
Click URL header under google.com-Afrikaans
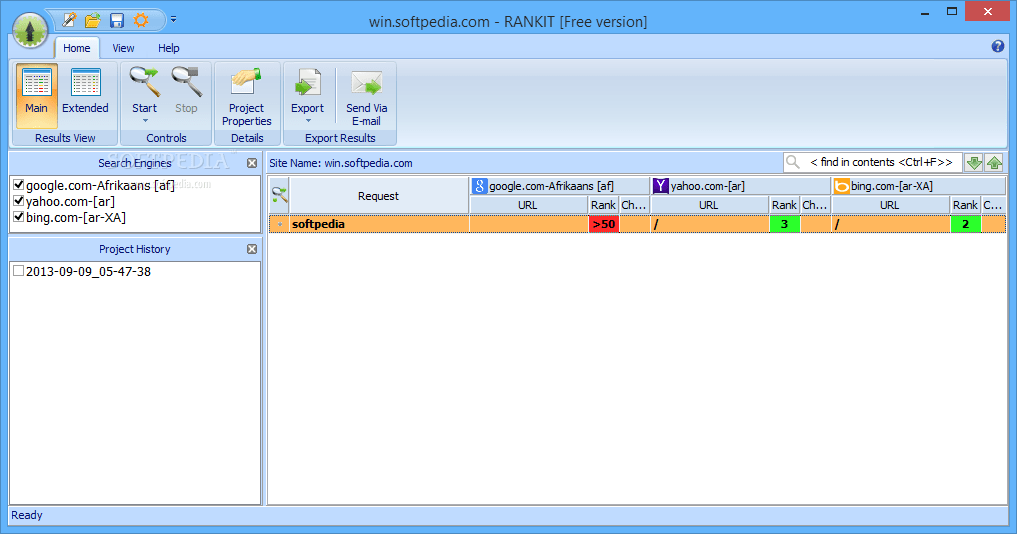pos(528,205)
